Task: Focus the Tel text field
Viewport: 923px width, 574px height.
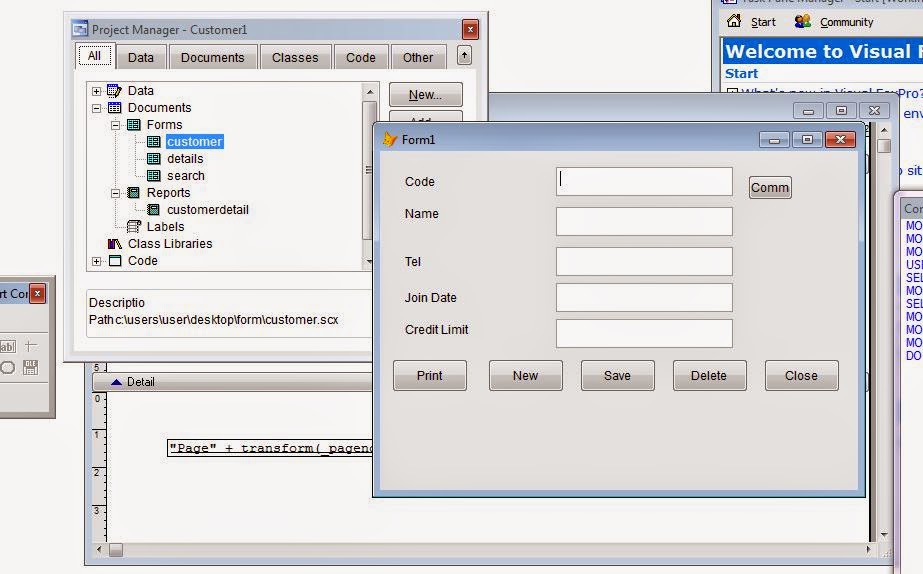Action: click(x=644, y=261)
